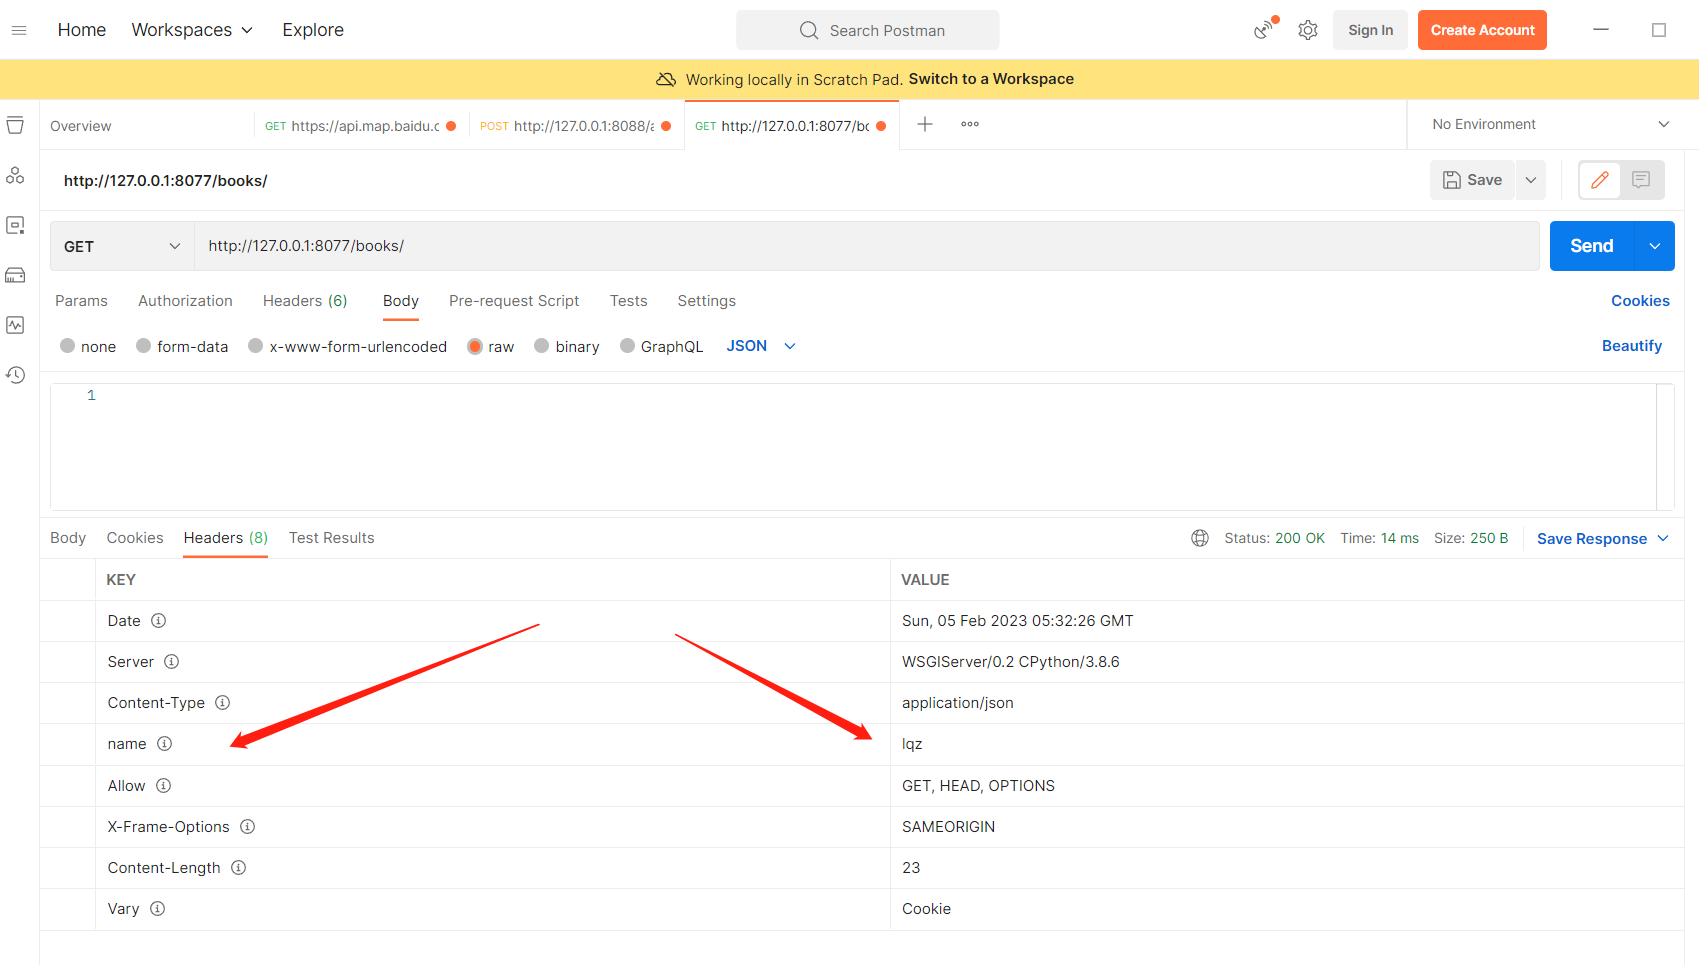1699x965 pixels.
Task: Click Switch to a Workspace link
Action: point(991,79)
